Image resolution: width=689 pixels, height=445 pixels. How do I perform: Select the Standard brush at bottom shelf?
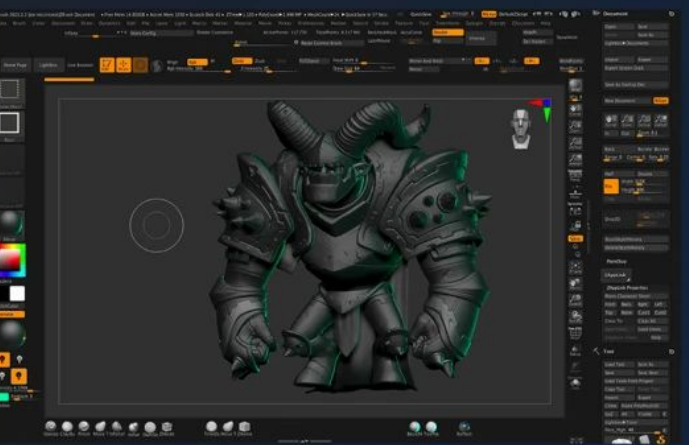point(51,428)
